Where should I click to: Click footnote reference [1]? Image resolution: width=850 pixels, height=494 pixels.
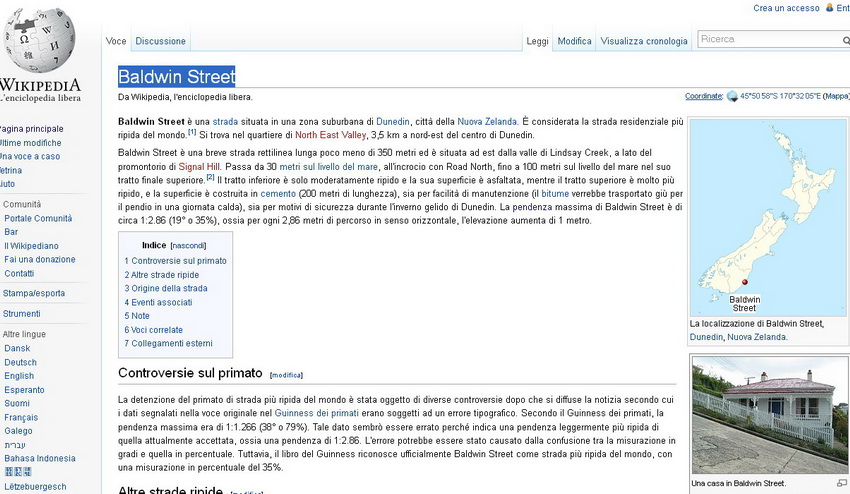pos(192,132)
